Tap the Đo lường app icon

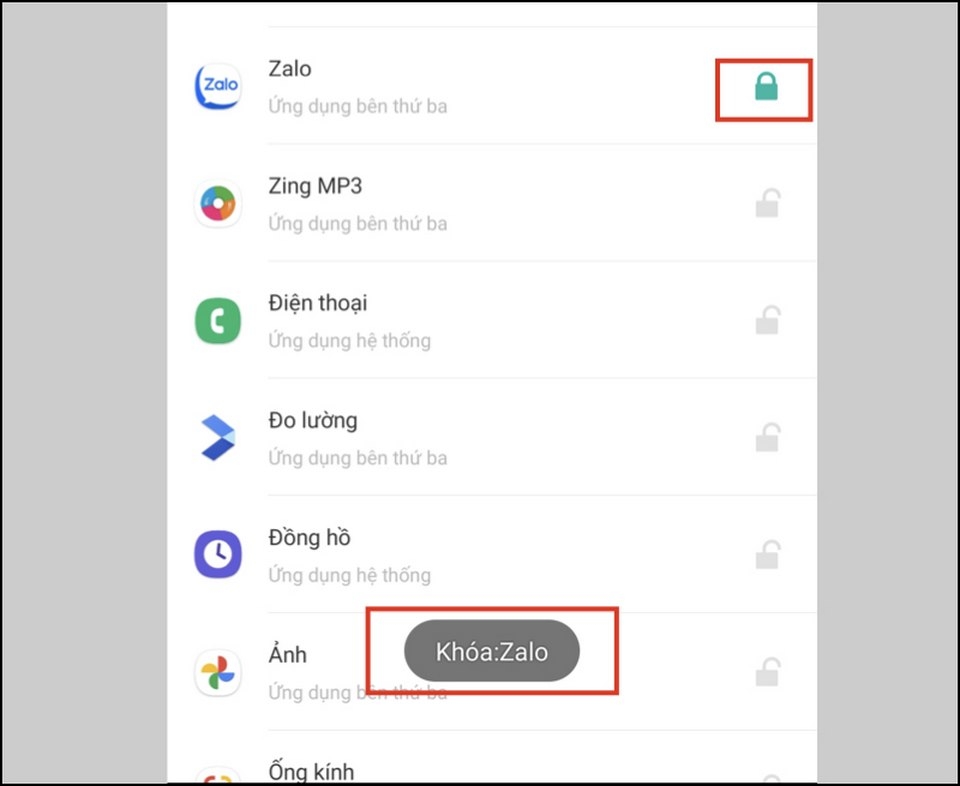tap(217, 438)
